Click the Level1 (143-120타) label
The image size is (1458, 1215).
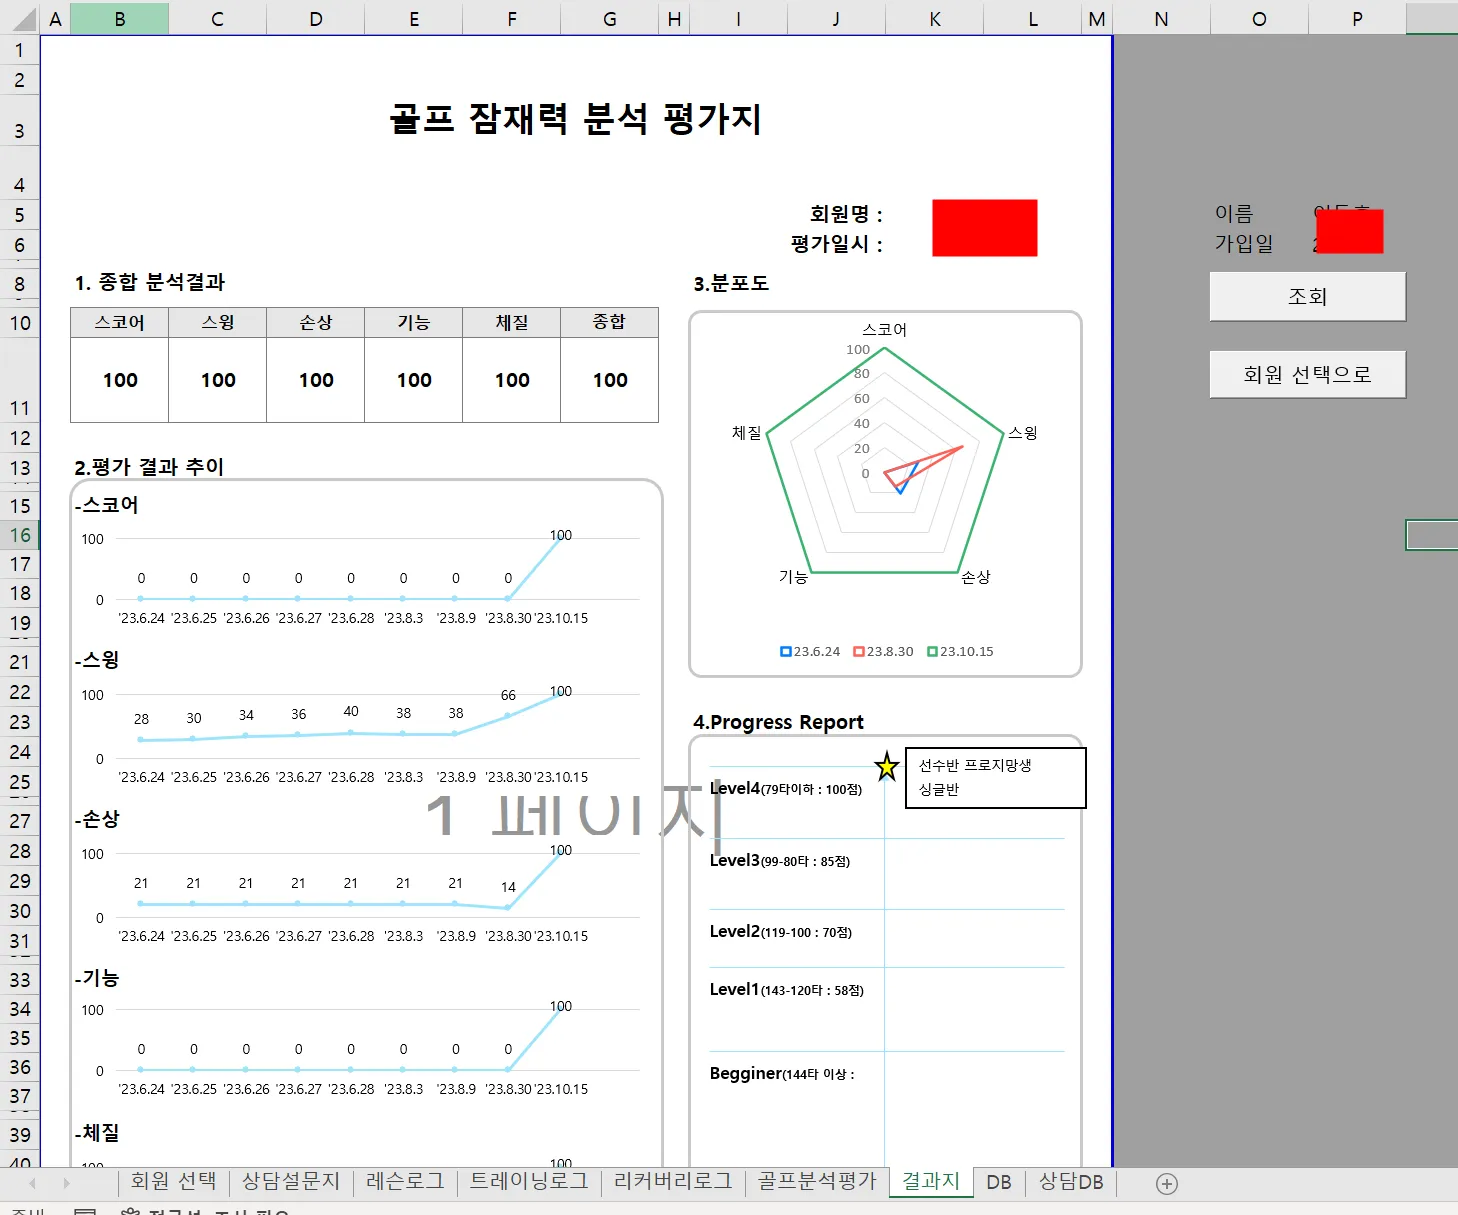[x=786, y=990]
